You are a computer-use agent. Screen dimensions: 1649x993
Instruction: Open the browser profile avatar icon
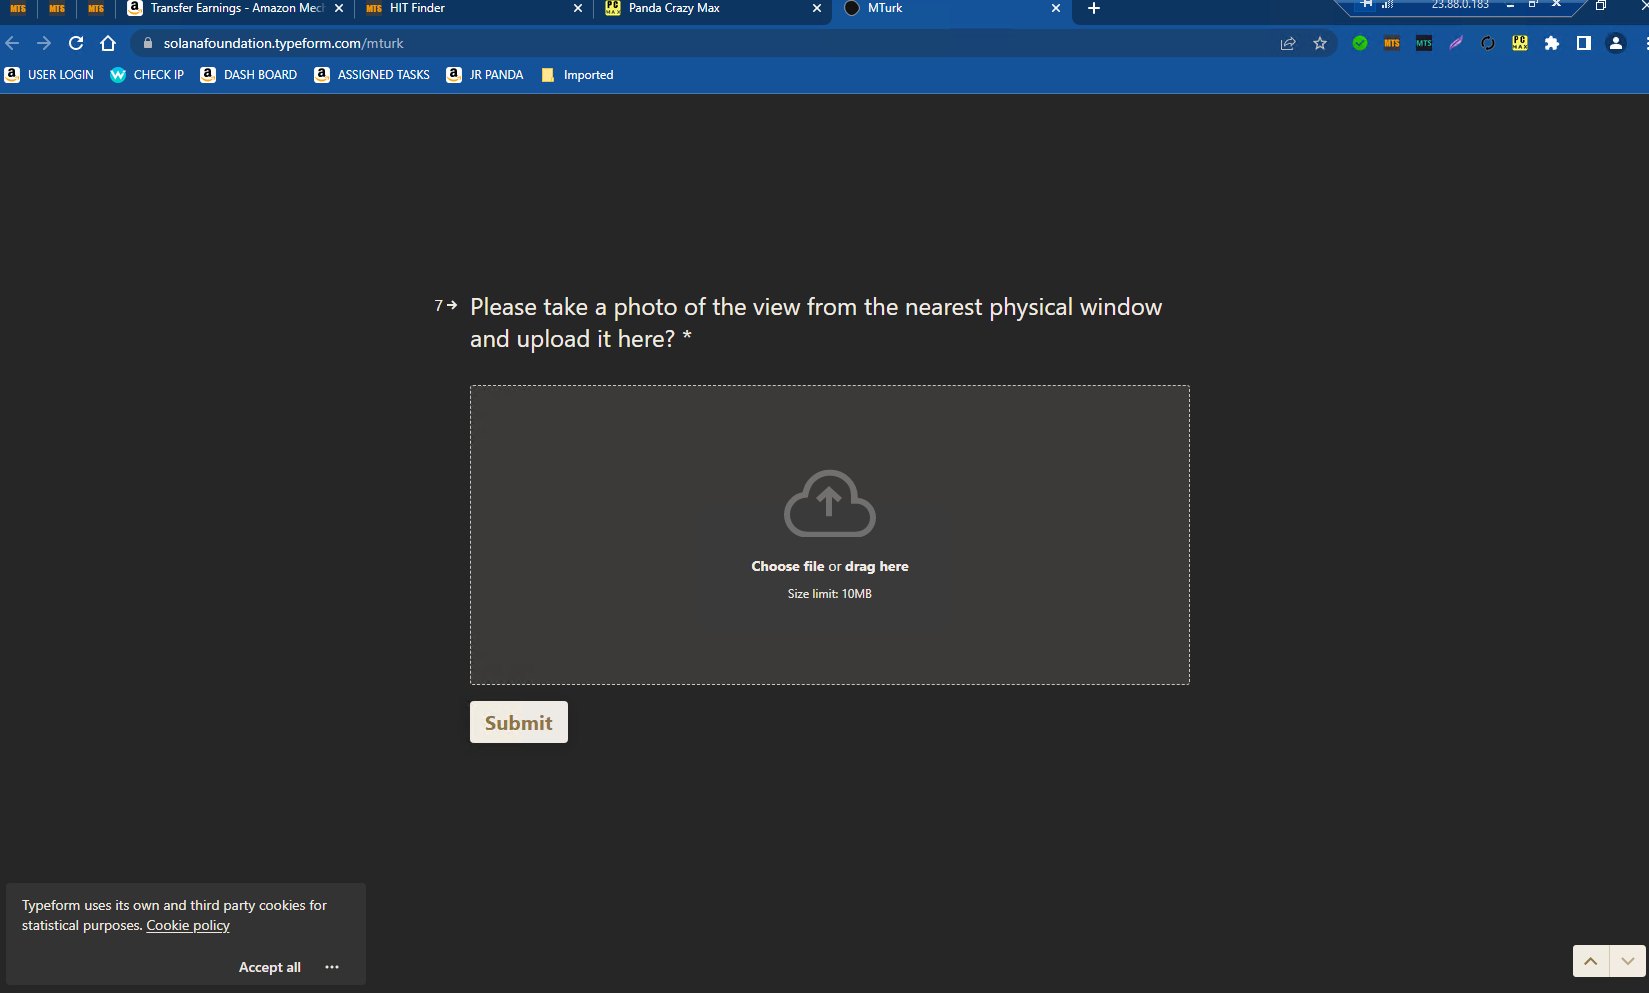tap(1616, 43)
